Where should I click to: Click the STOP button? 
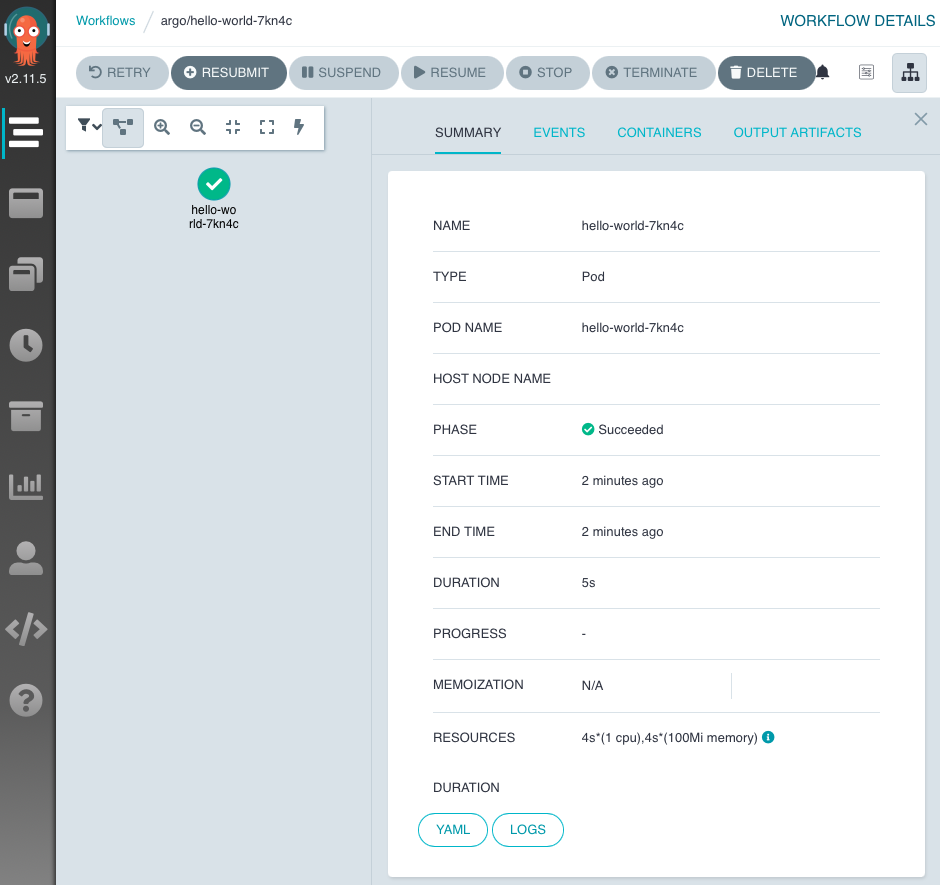click(x=547, y=73)
